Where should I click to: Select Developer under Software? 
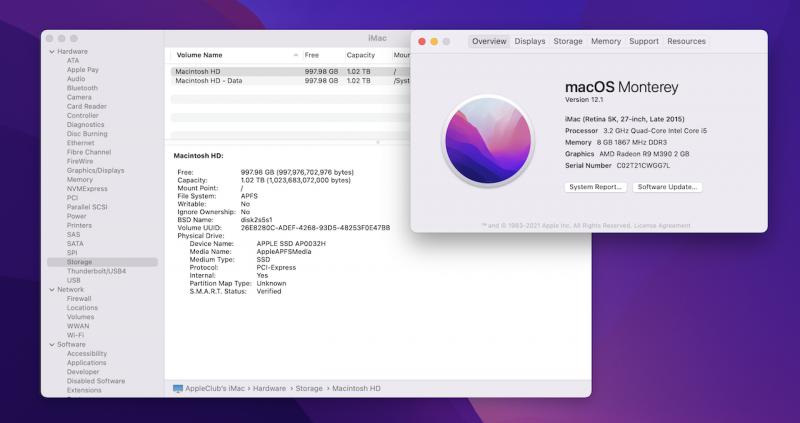point(83,372)
